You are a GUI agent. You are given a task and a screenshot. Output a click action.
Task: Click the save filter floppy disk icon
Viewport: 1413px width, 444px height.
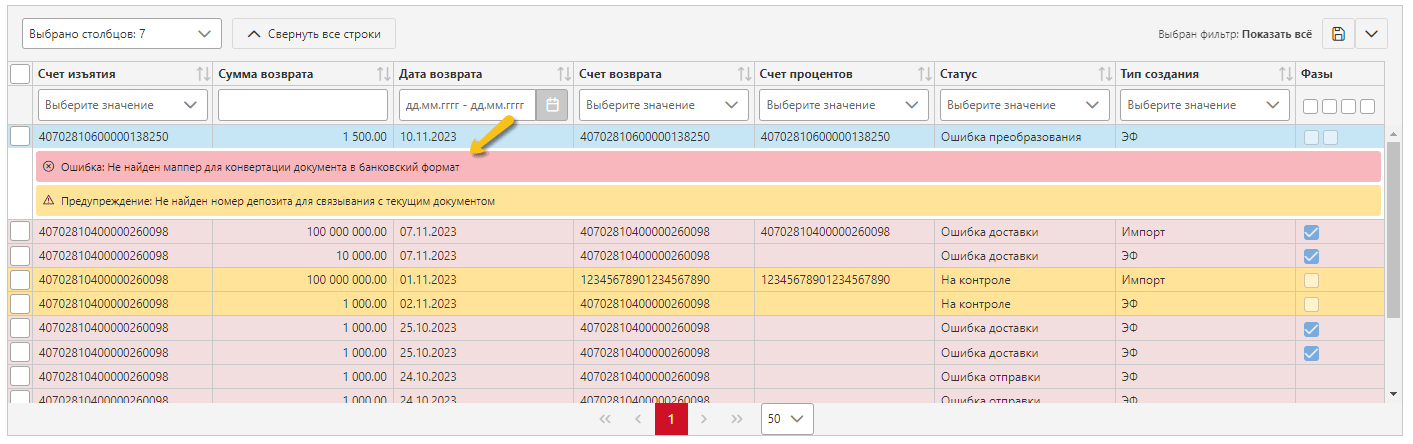pos(1338,33)
